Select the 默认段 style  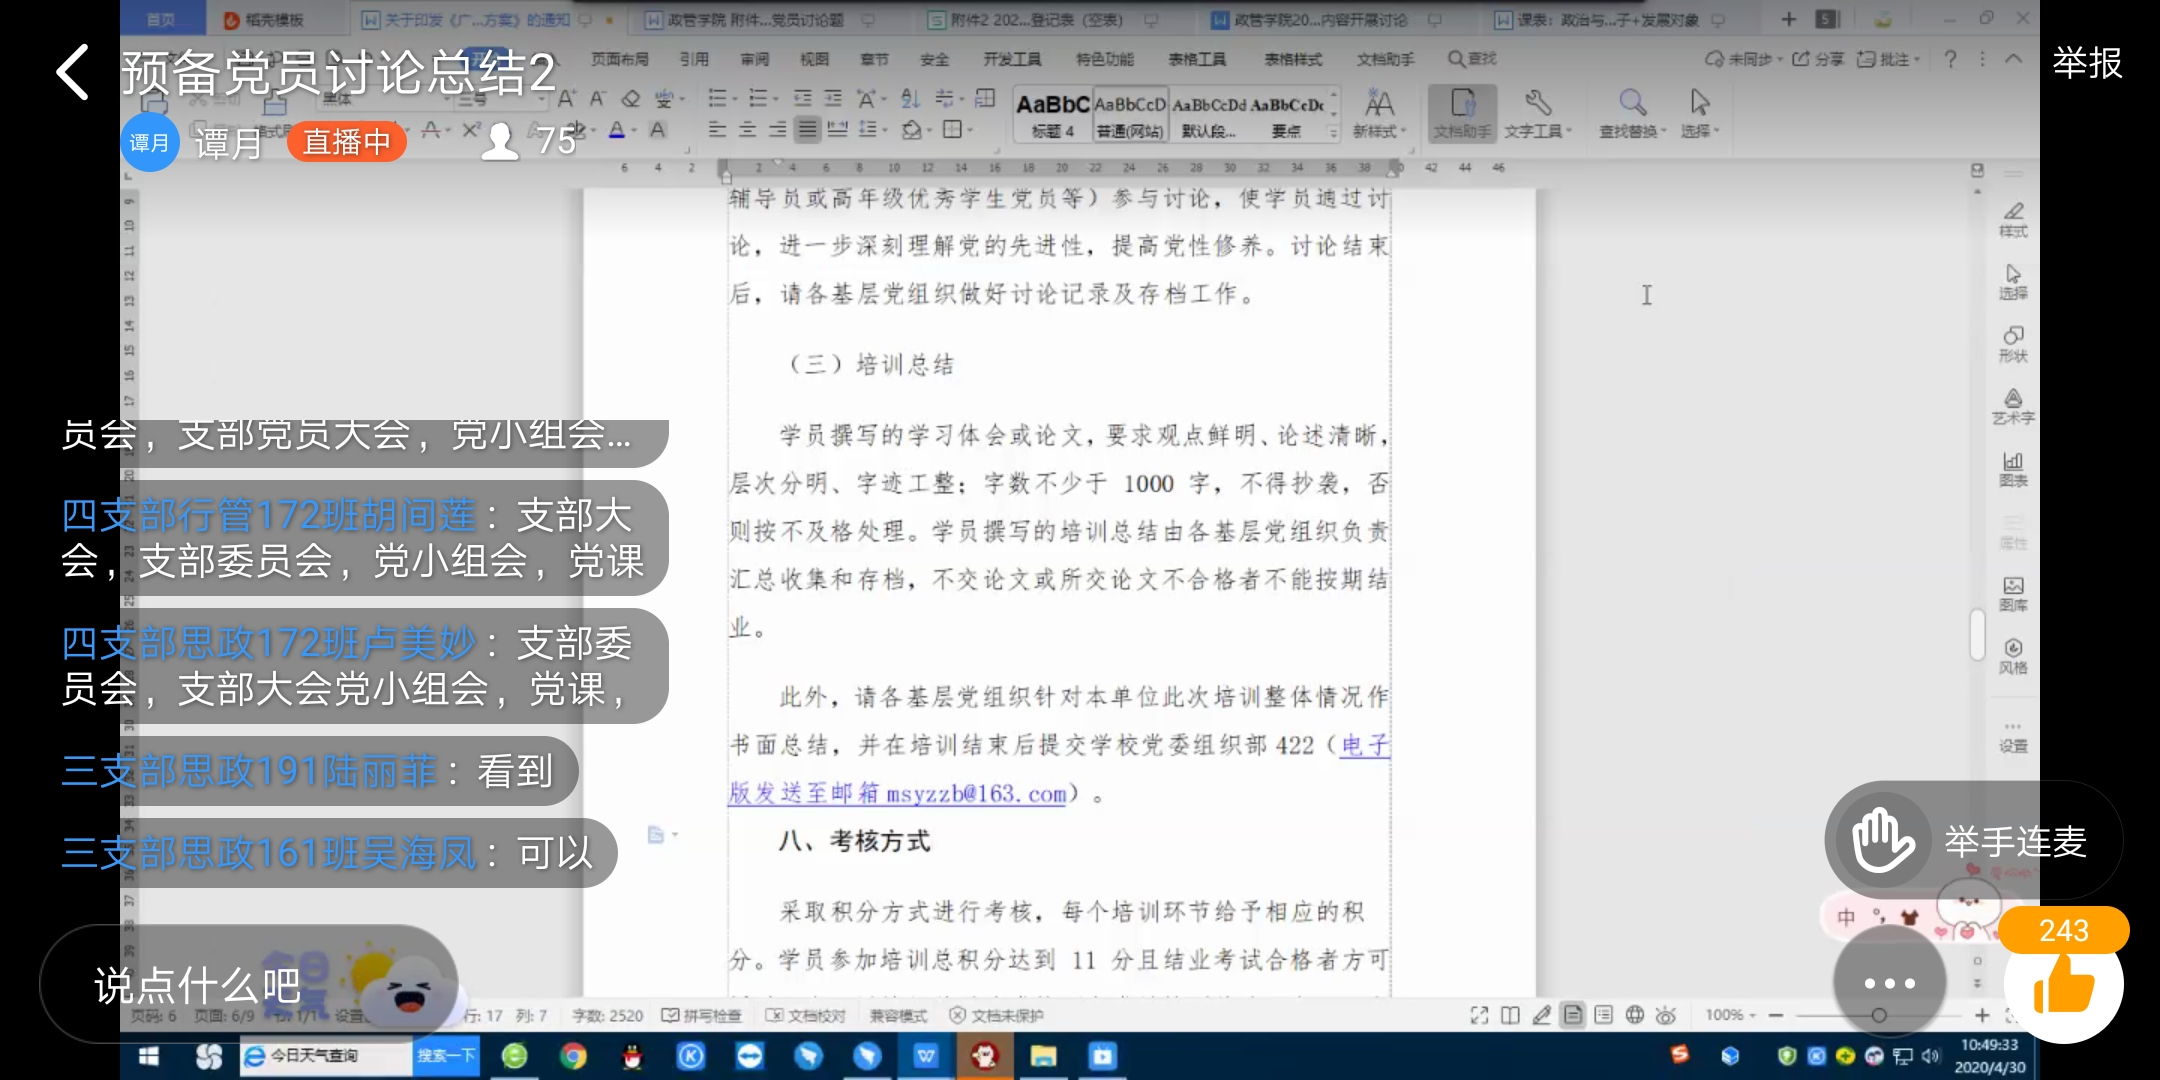1208,115
